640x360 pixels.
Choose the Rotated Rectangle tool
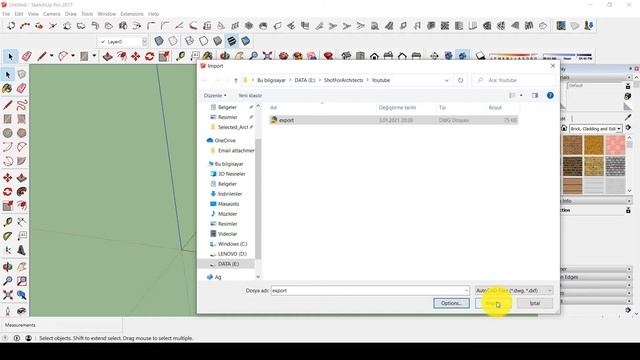coord(22,119)
